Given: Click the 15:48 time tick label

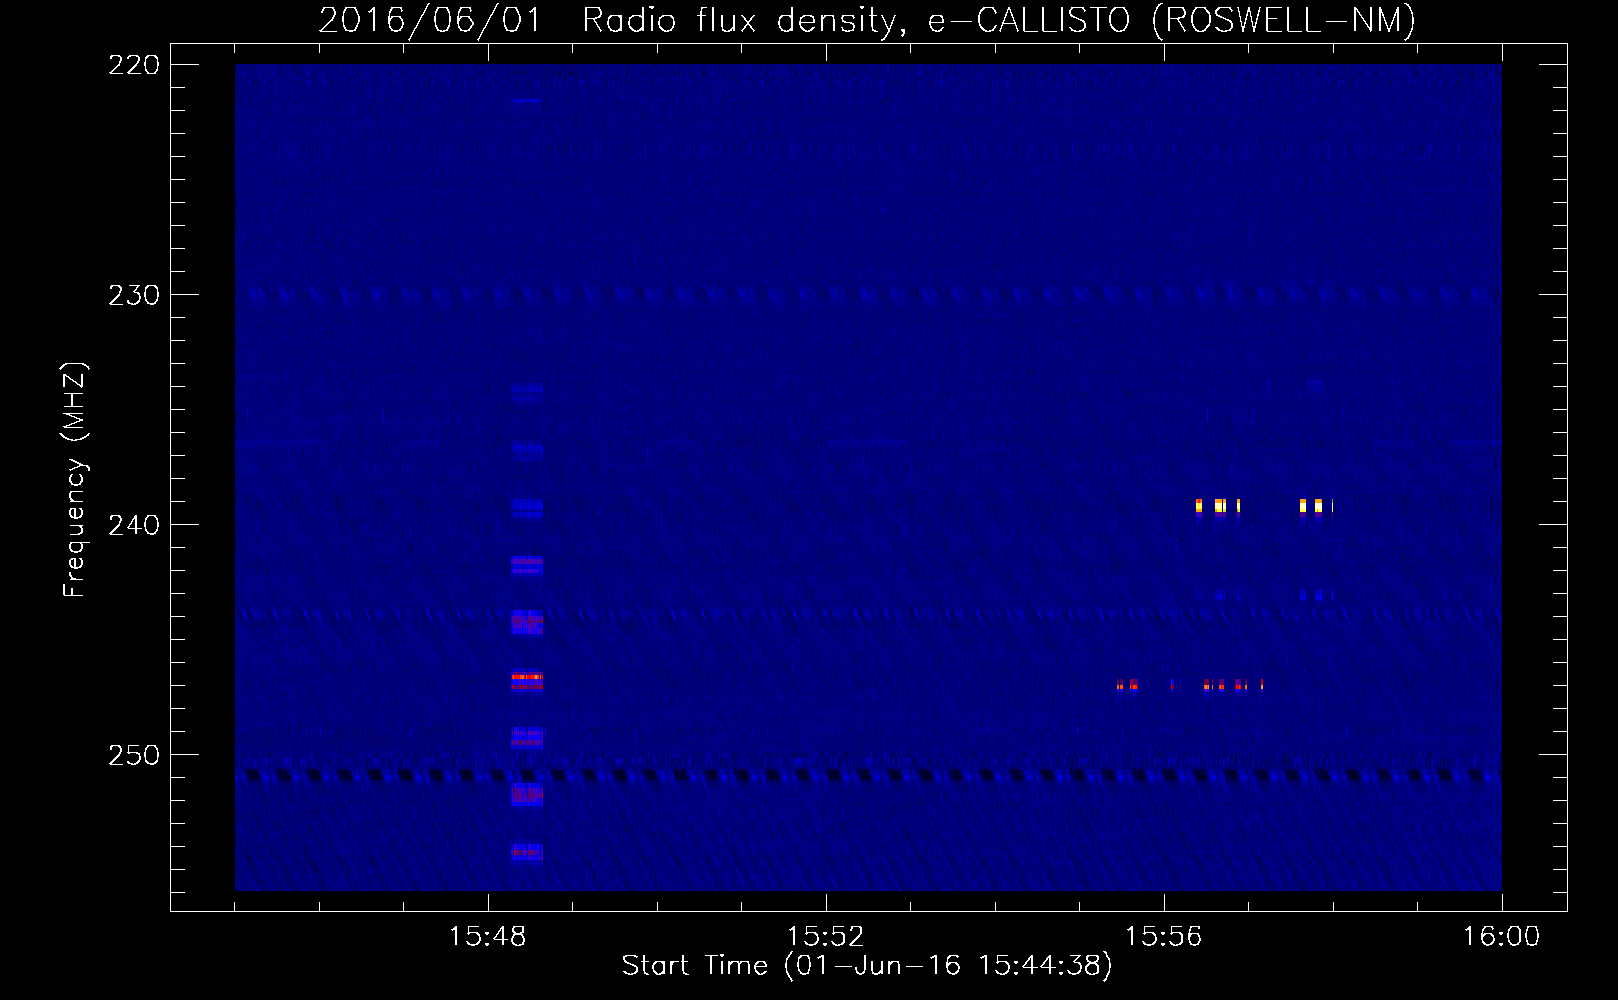Looking at the screenshot, I should 488,937.
